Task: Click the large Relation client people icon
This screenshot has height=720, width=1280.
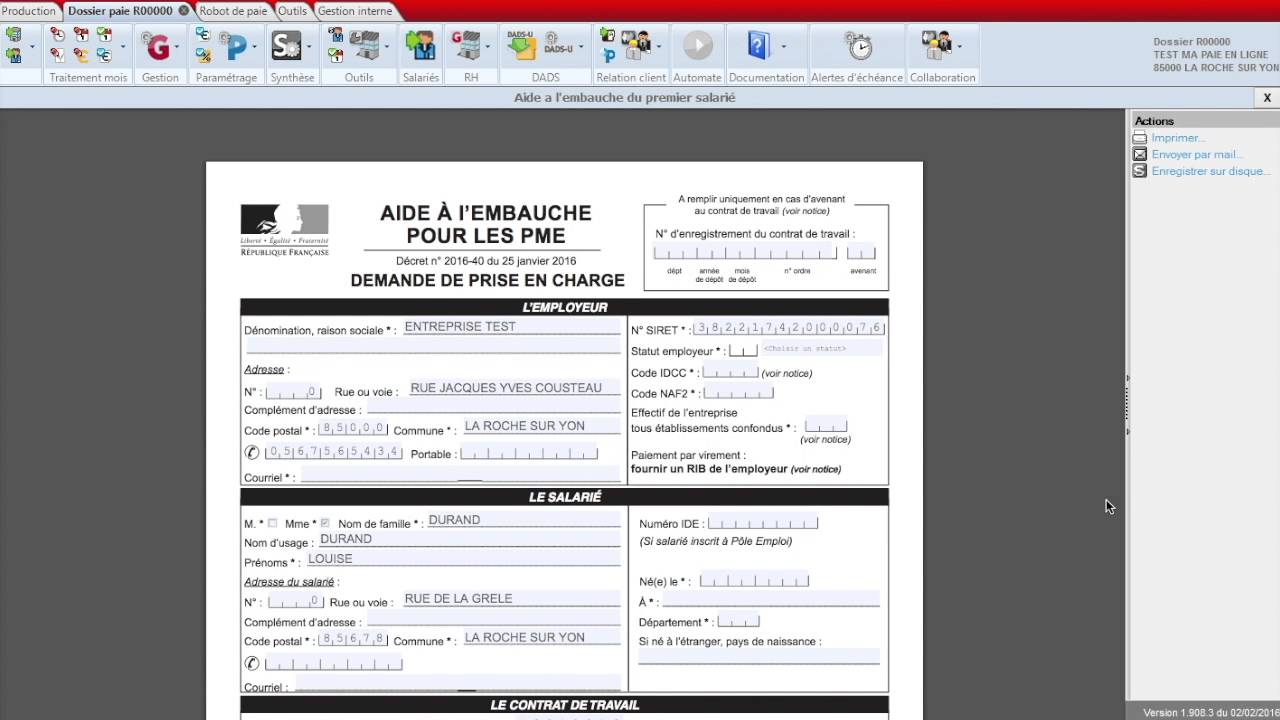Action: pyautogui.click(x=636, y=45)
